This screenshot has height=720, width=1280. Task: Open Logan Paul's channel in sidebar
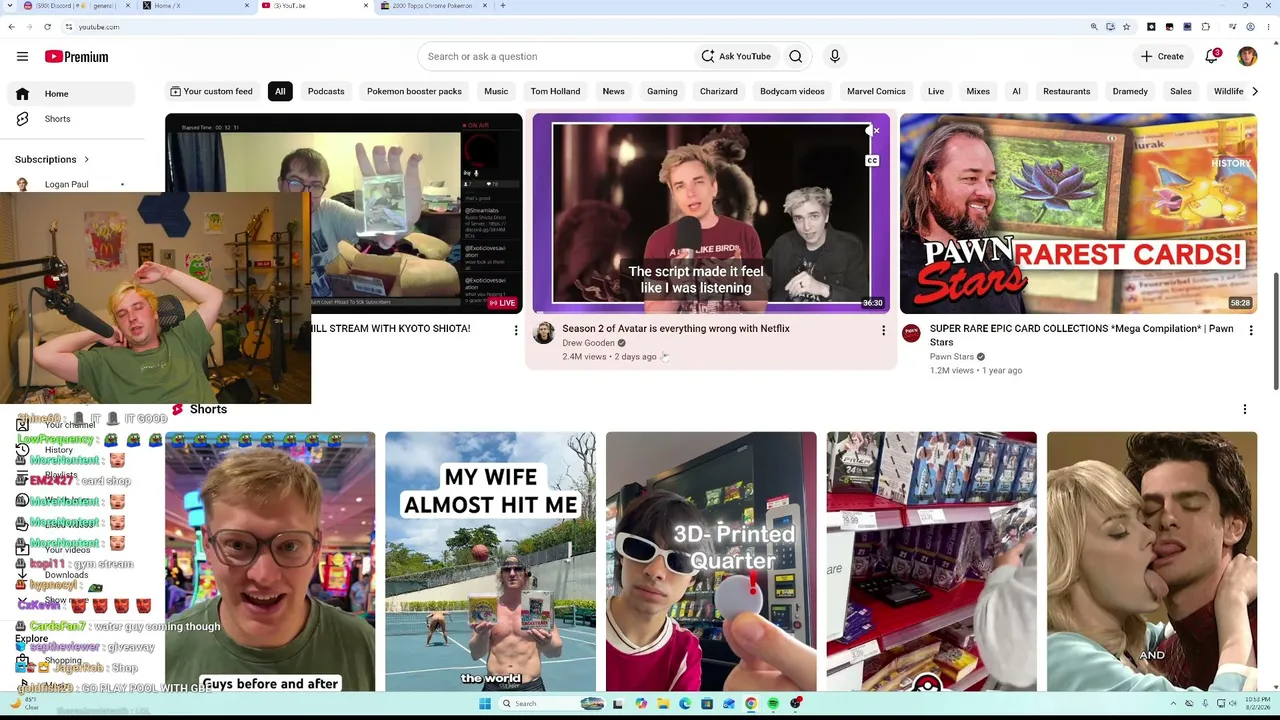[68, 184]
